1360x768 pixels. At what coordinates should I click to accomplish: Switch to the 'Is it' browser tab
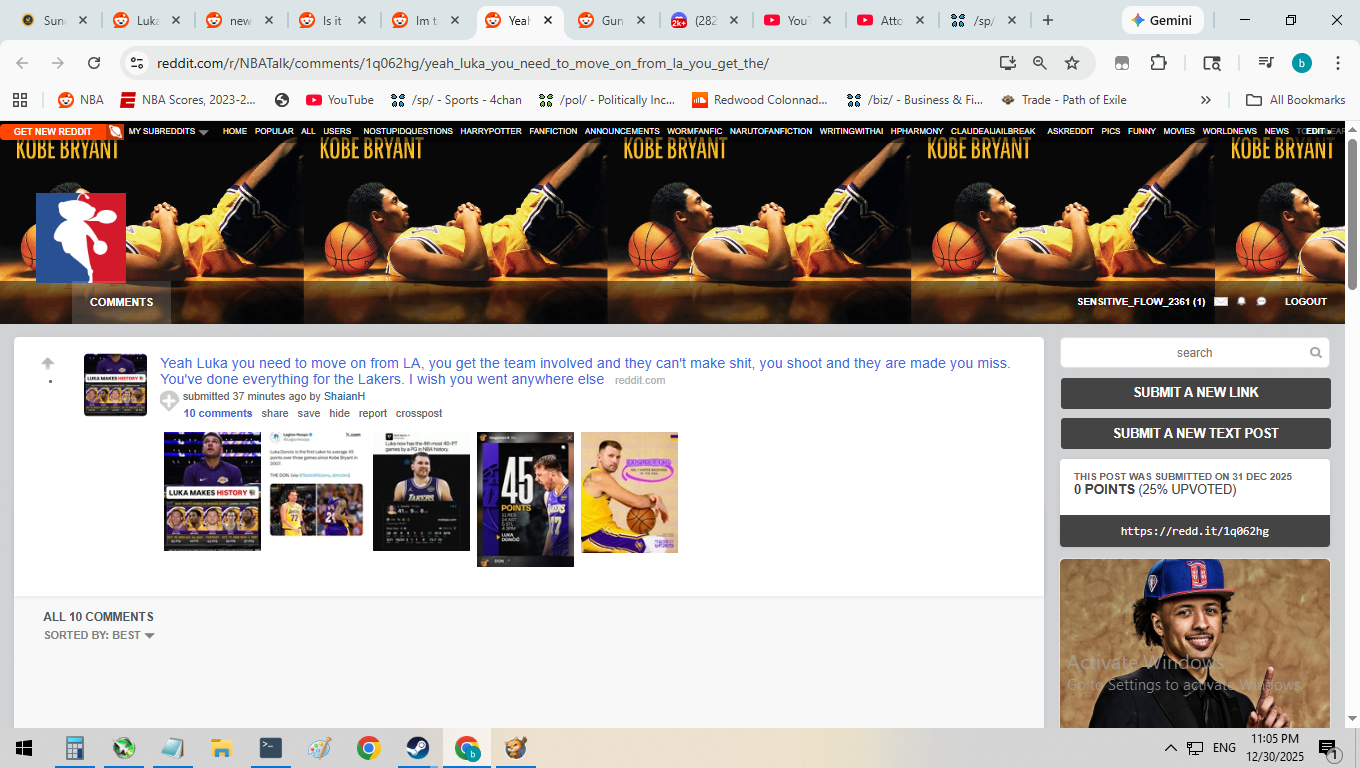point(332,20)
